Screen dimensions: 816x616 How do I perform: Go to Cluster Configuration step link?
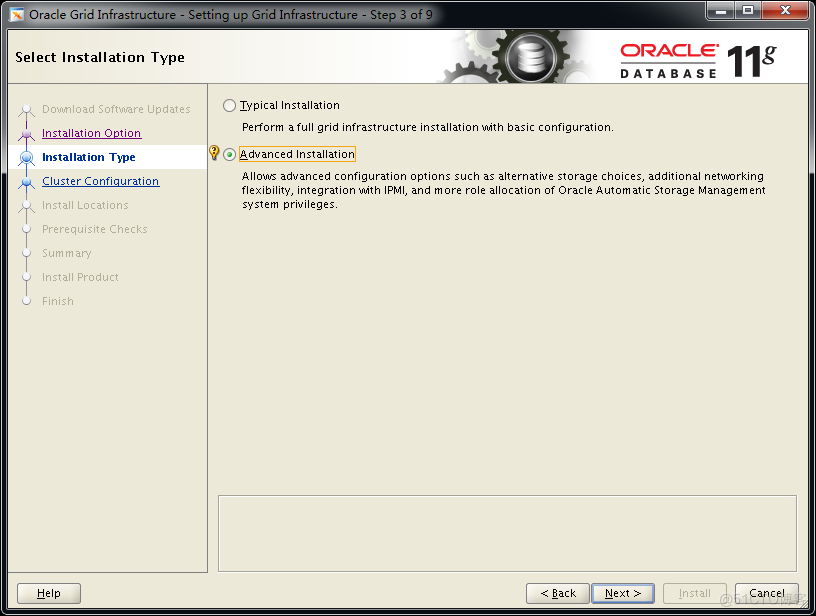100,181
